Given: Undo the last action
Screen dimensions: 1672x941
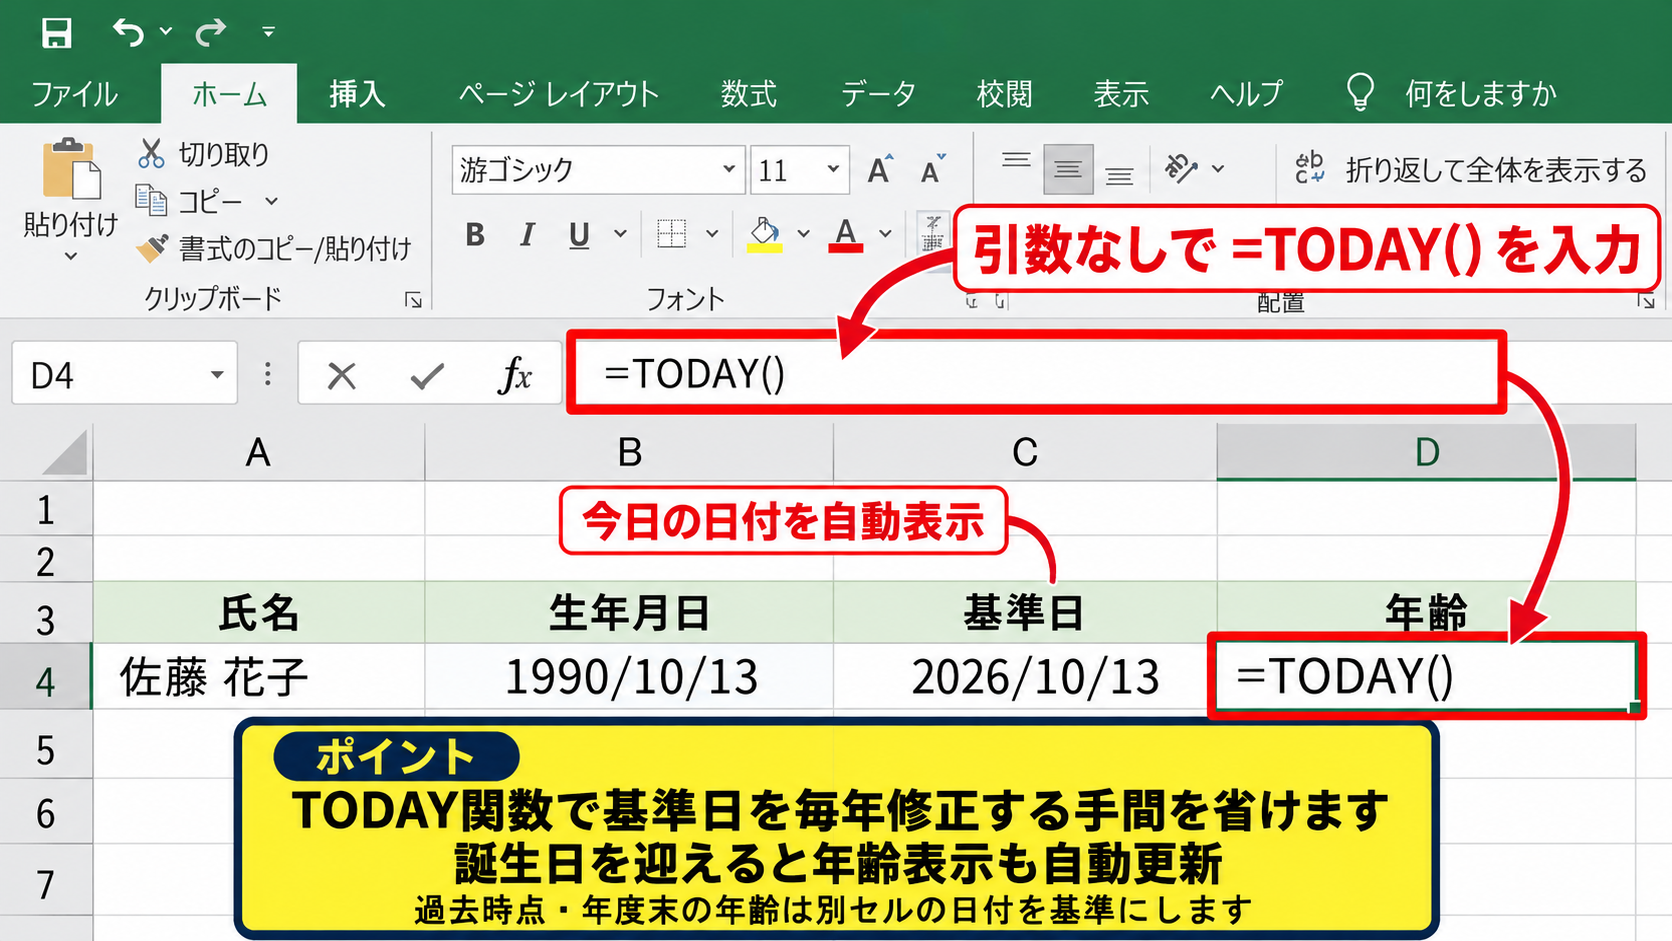Looking at the screenshot, I should (x=128, y=32).
